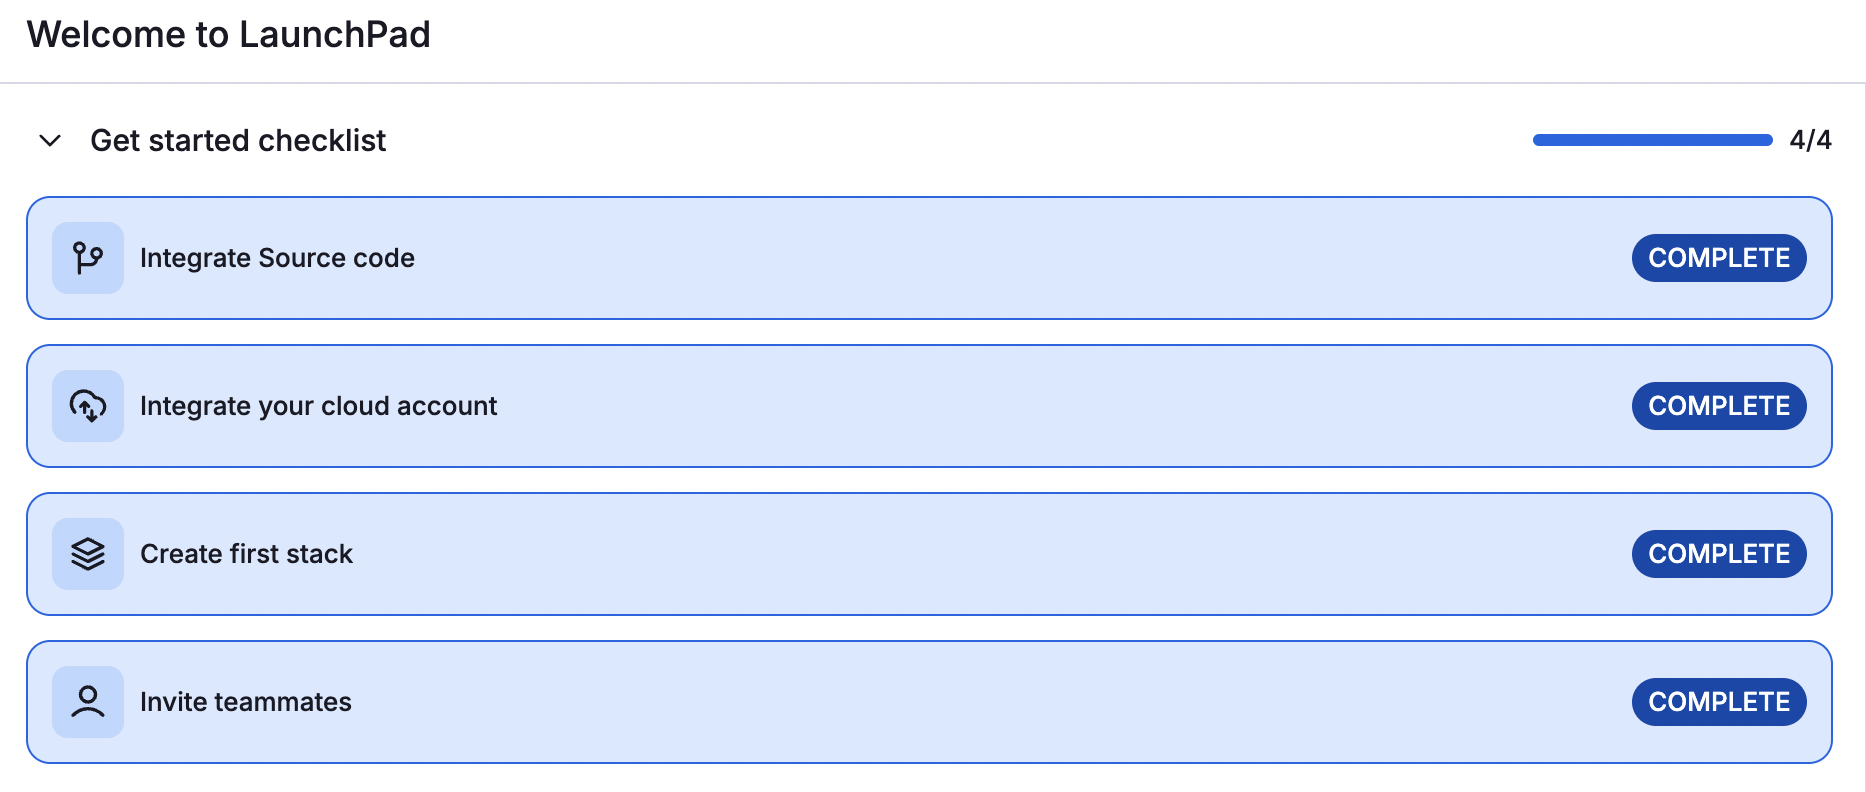Click the blue checklist progress bar

click(1652, 140)
